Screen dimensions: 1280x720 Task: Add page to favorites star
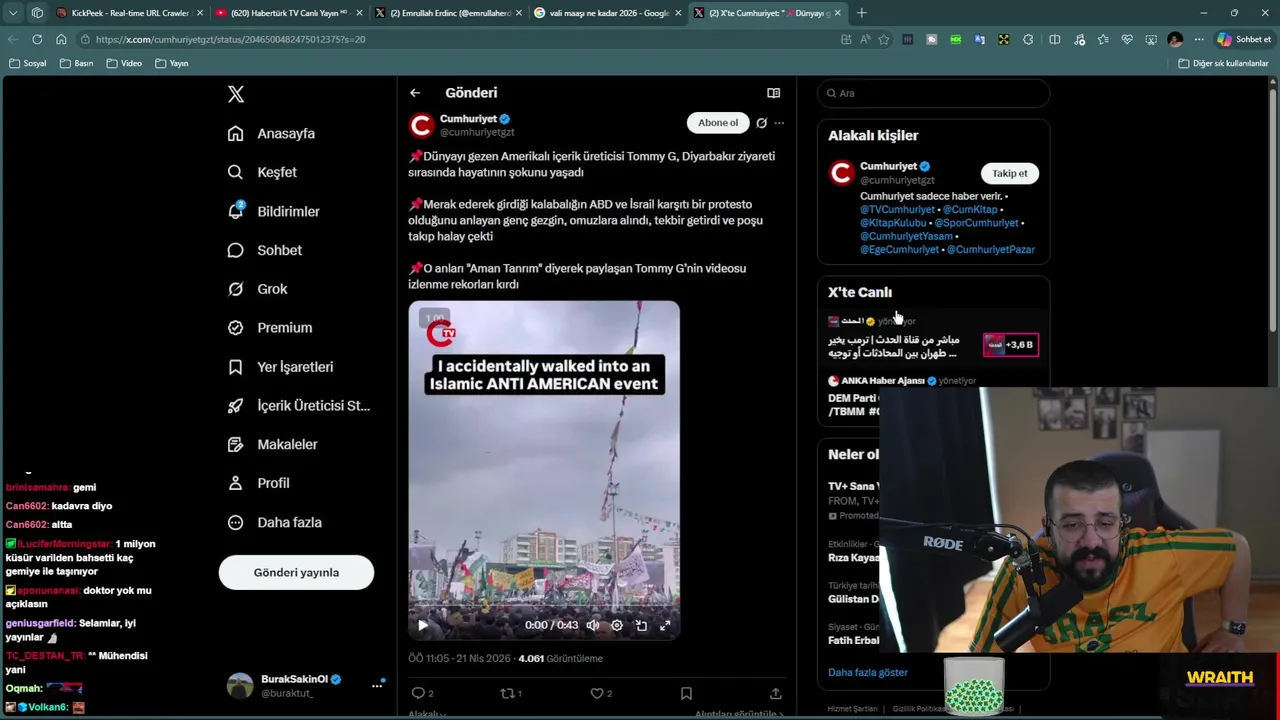pos(884,39)
